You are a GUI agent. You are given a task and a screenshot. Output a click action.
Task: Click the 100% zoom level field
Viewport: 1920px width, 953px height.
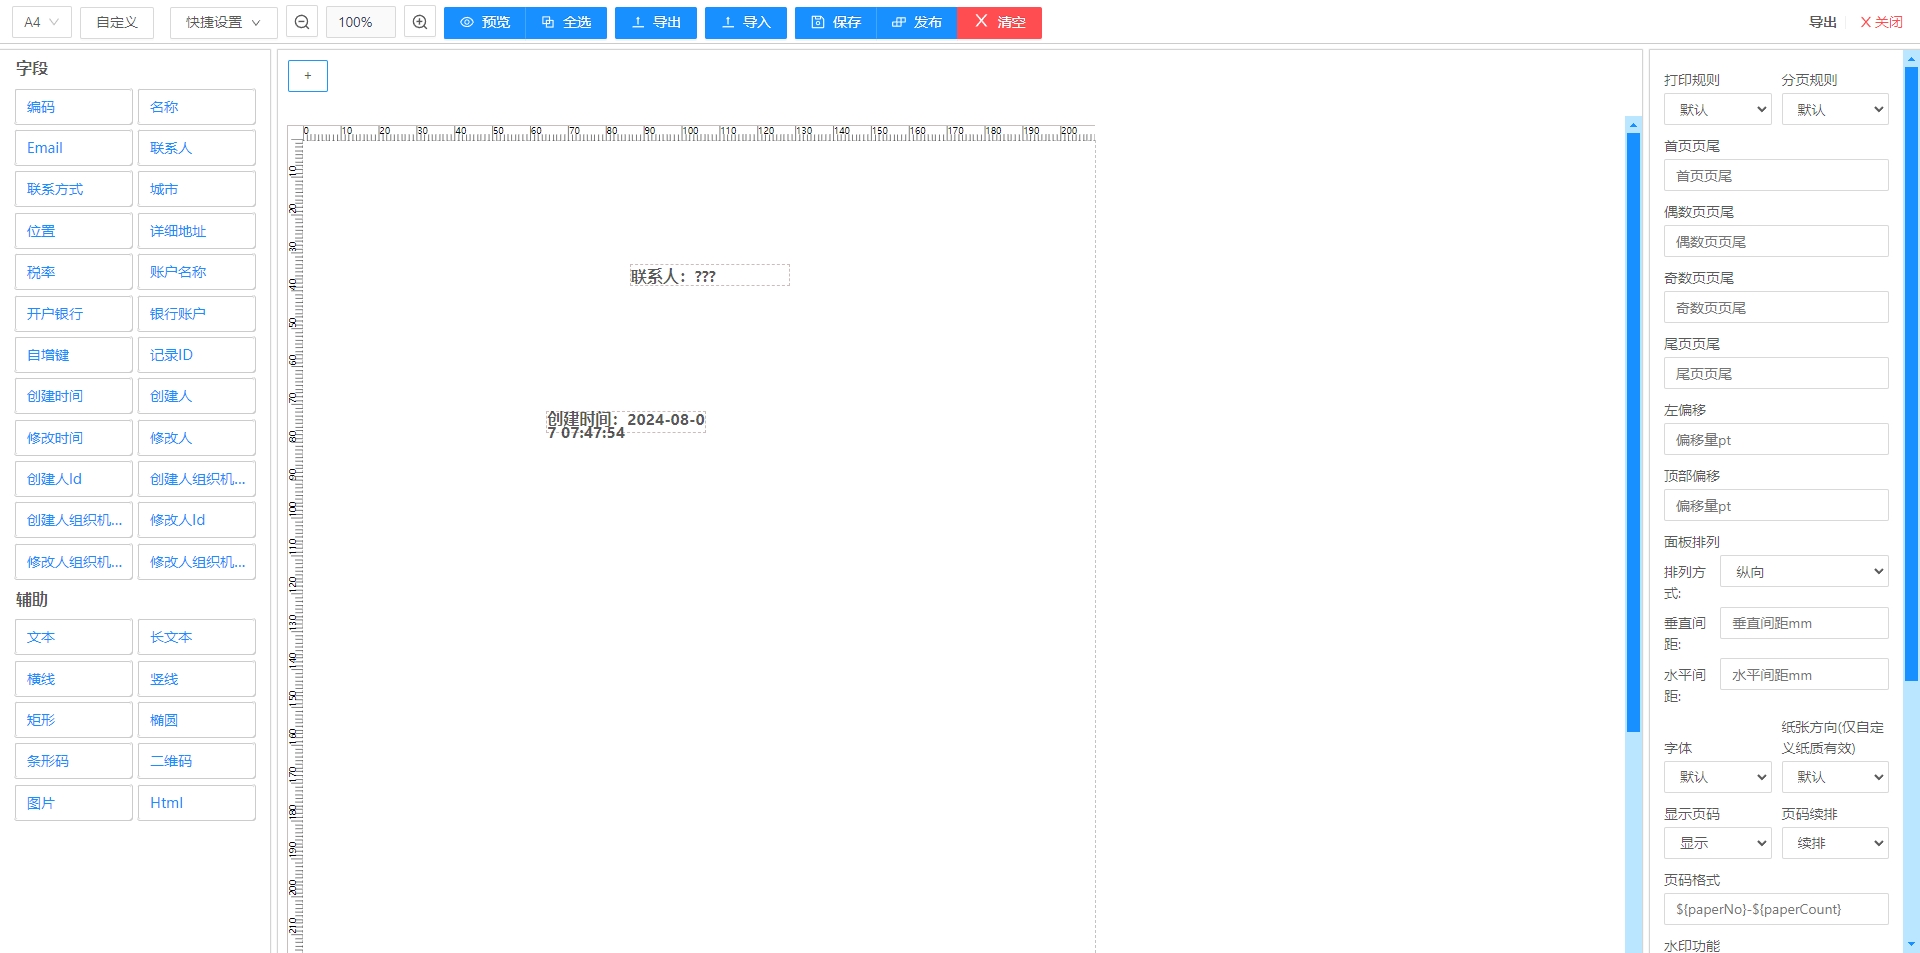pyautogui.click(x=361, y=22)
